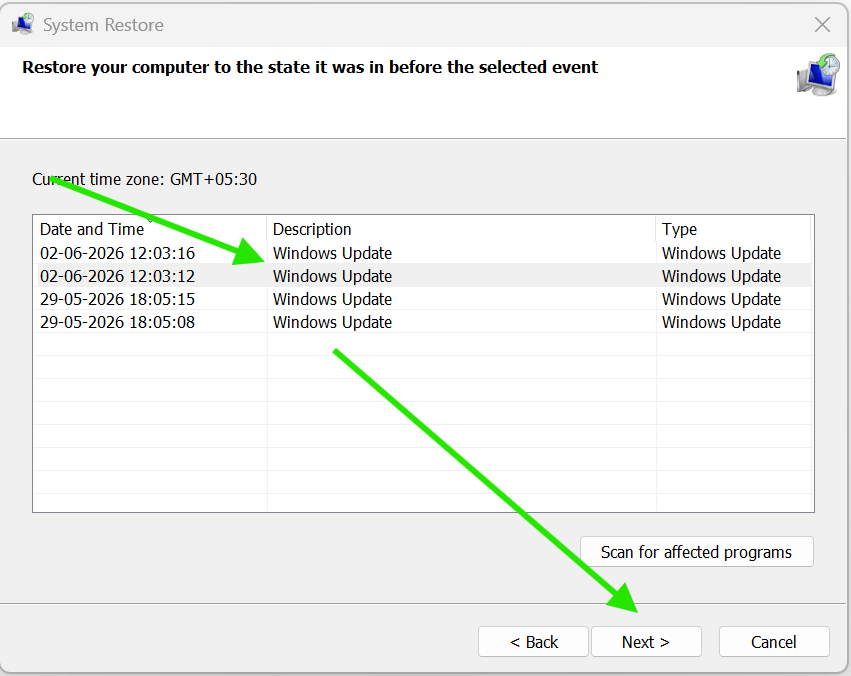
Task: Sort by the Type column header
Action: pos(733,229)
